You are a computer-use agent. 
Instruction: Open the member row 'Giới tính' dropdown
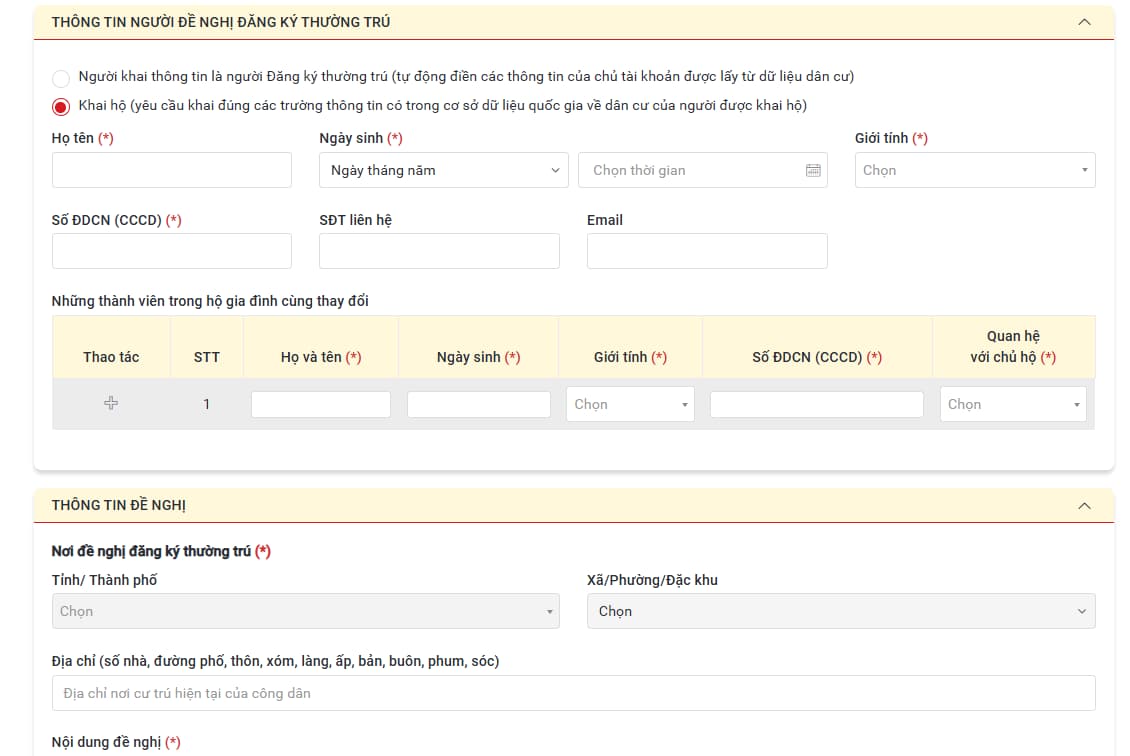631,404
